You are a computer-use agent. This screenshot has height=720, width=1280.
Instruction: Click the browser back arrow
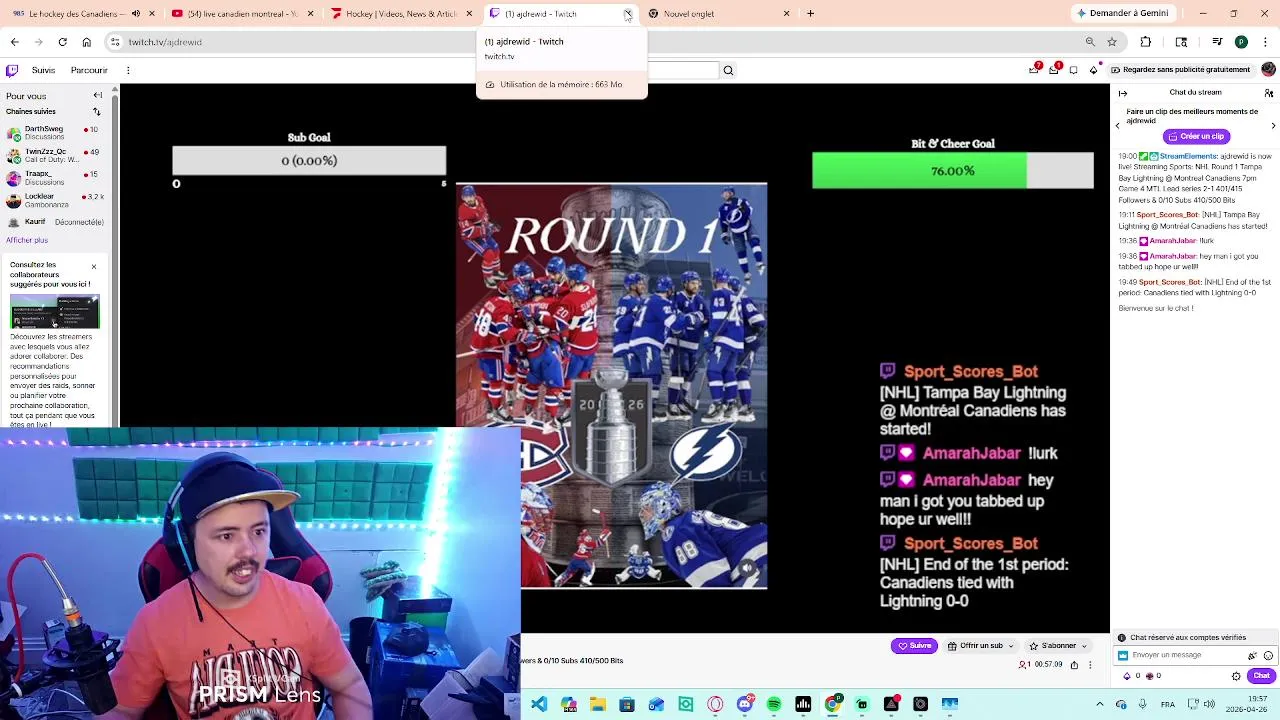[x=14, y=42]
